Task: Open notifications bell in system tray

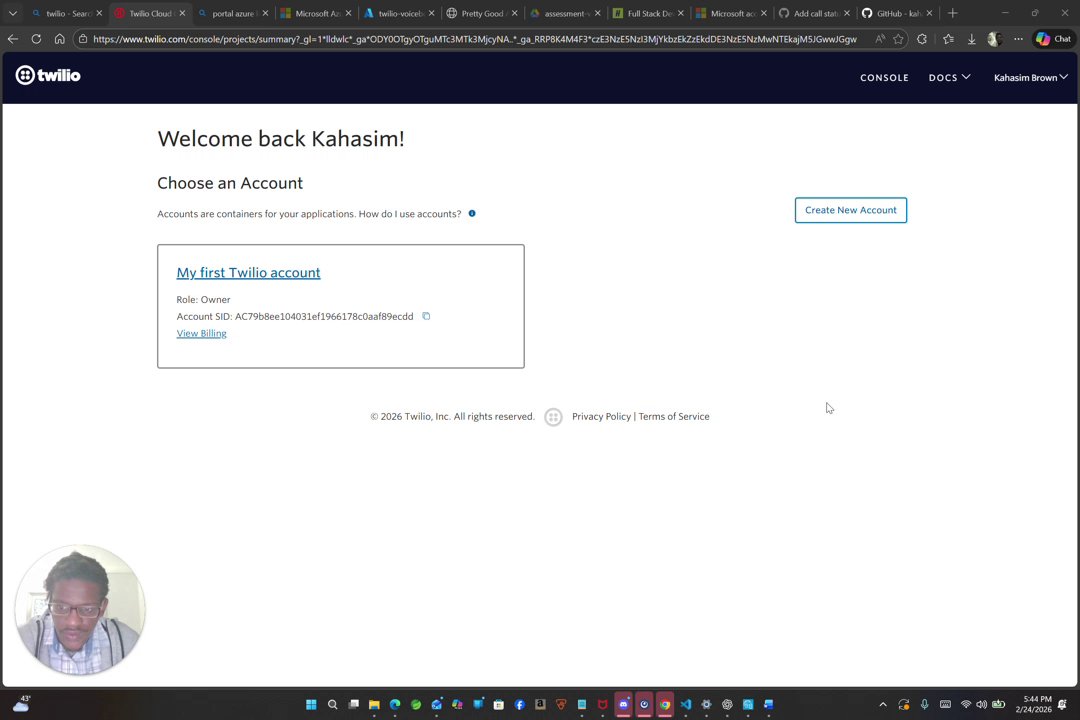Action: (1062, 704)
